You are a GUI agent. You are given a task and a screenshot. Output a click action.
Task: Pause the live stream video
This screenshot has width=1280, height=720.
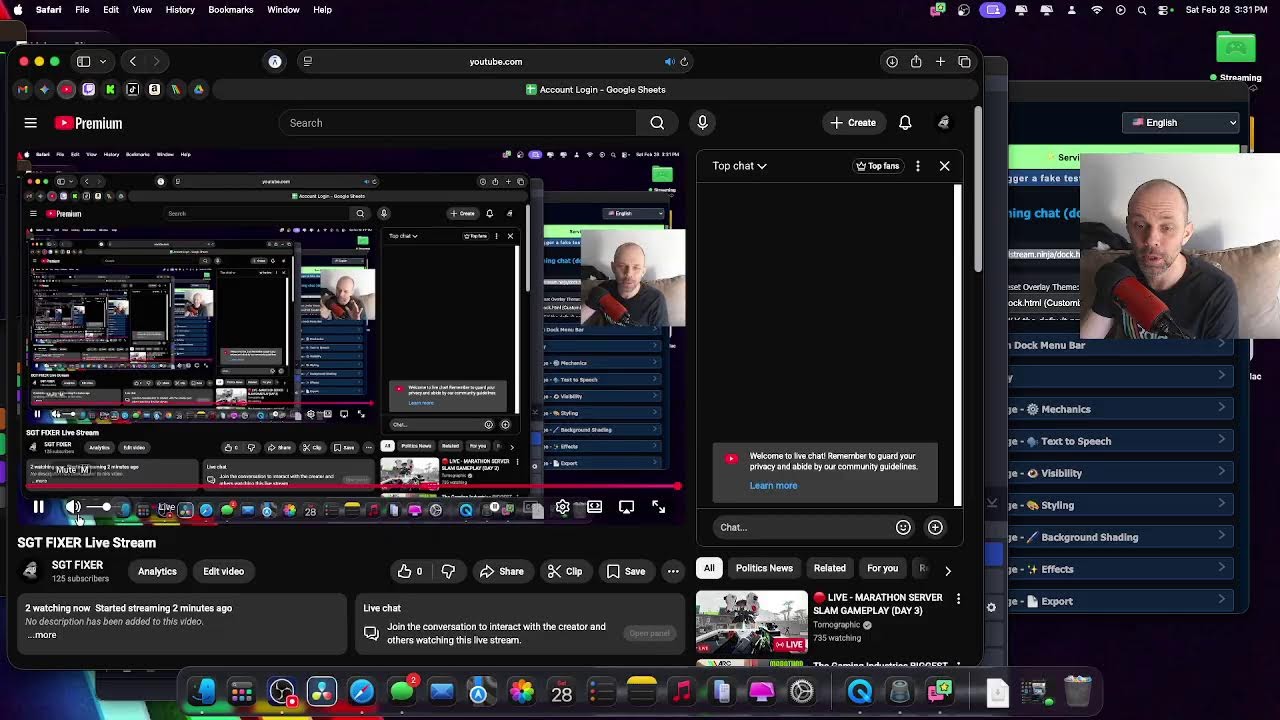click(38, 507)
